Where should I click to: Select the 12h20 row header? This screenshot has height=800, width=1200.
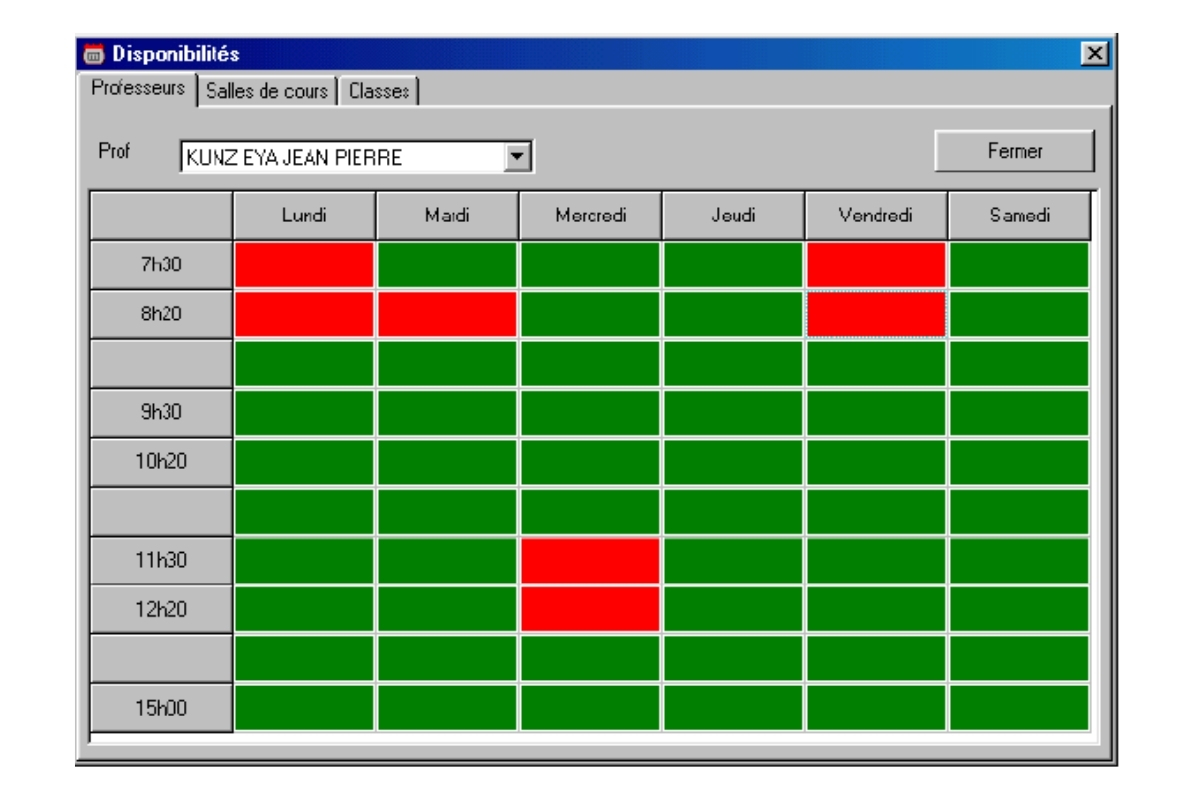click(161, 608)
